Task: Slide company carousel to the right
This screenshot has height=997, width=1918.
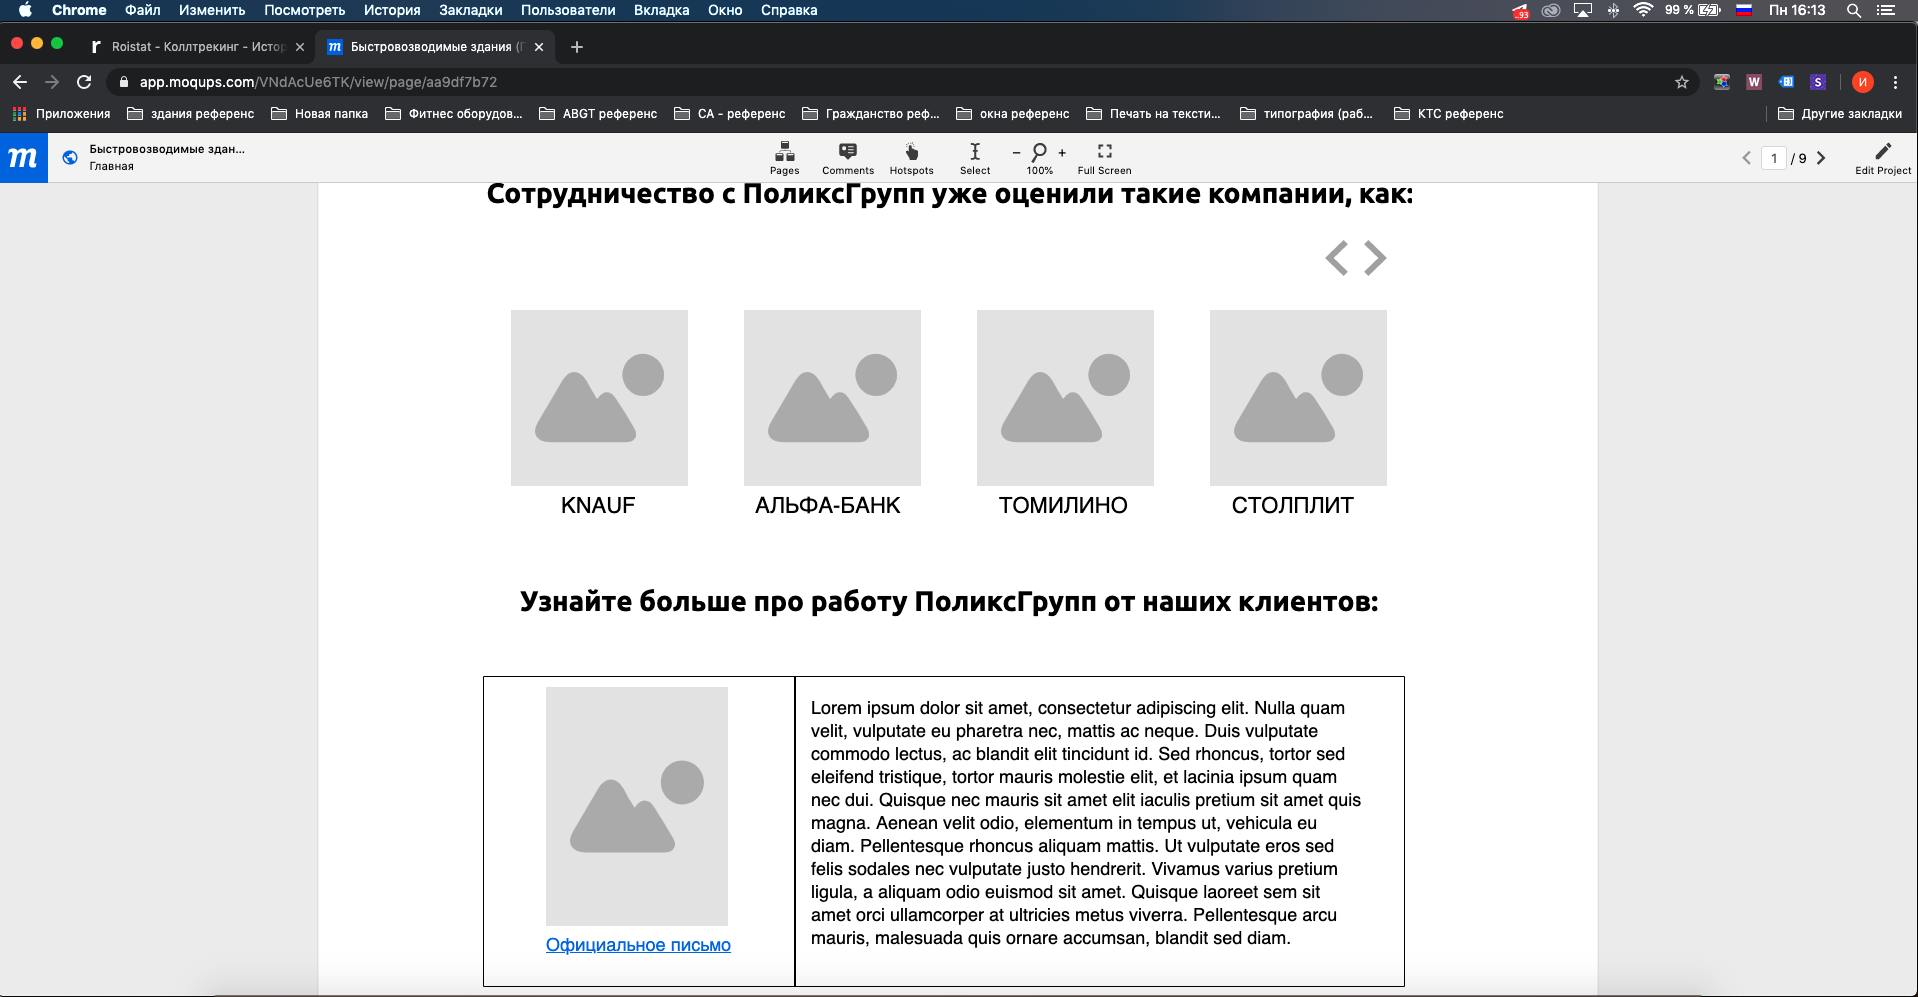Action: [x=1376, y=258]
